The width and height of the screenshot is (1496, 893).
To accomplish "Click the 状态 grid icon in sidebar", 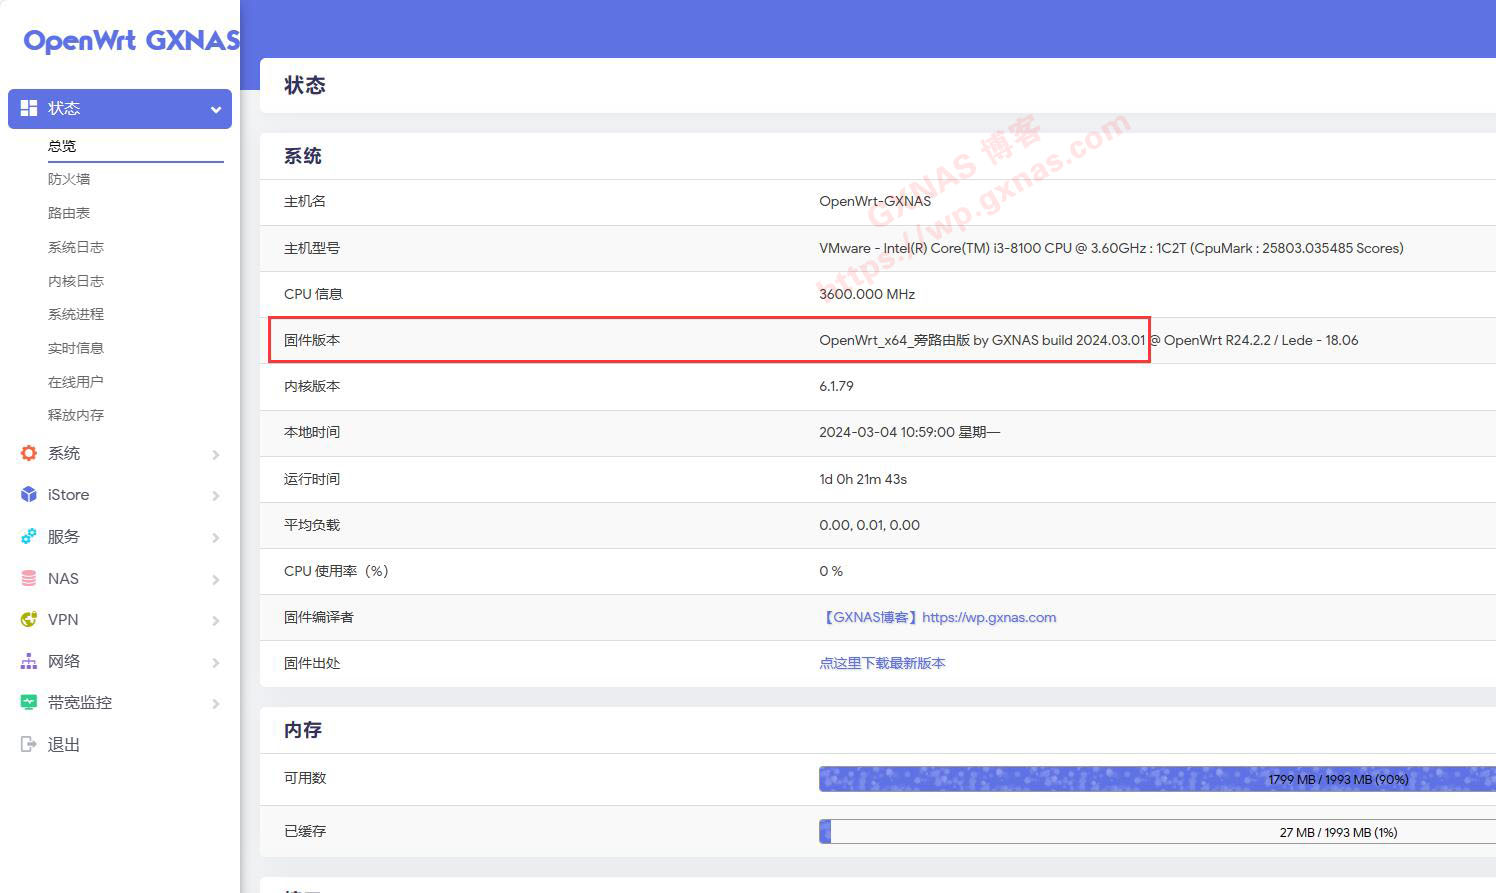I will pyautogui.click(x=30, y=108).
